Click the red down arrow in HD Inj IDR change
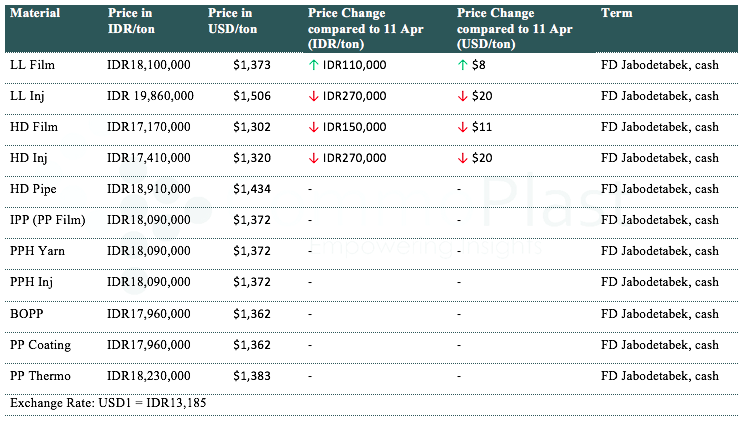The image size is (750, 421). (314, 158)
